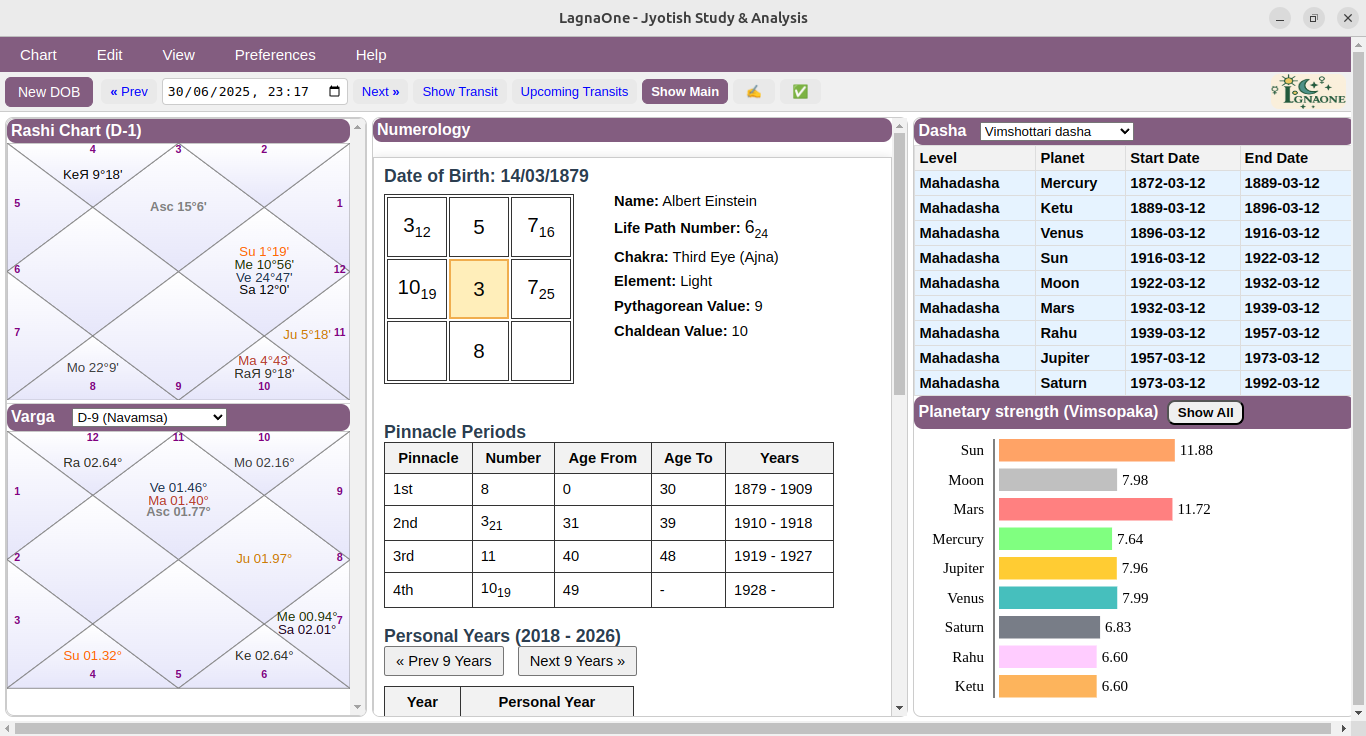The image size is (1366, 736).
Task: Go to the previous date with « Prev
Action: point(129,92)
